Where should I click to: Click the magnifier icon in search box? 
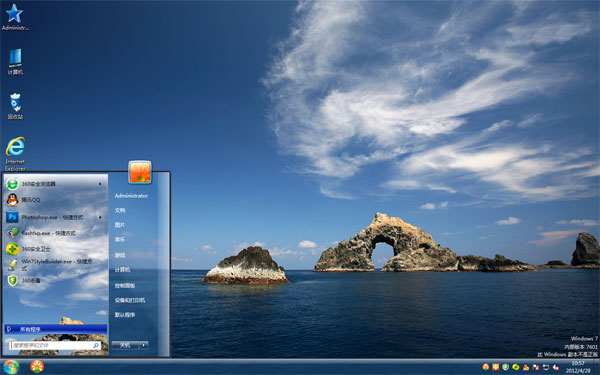point(96,345)
